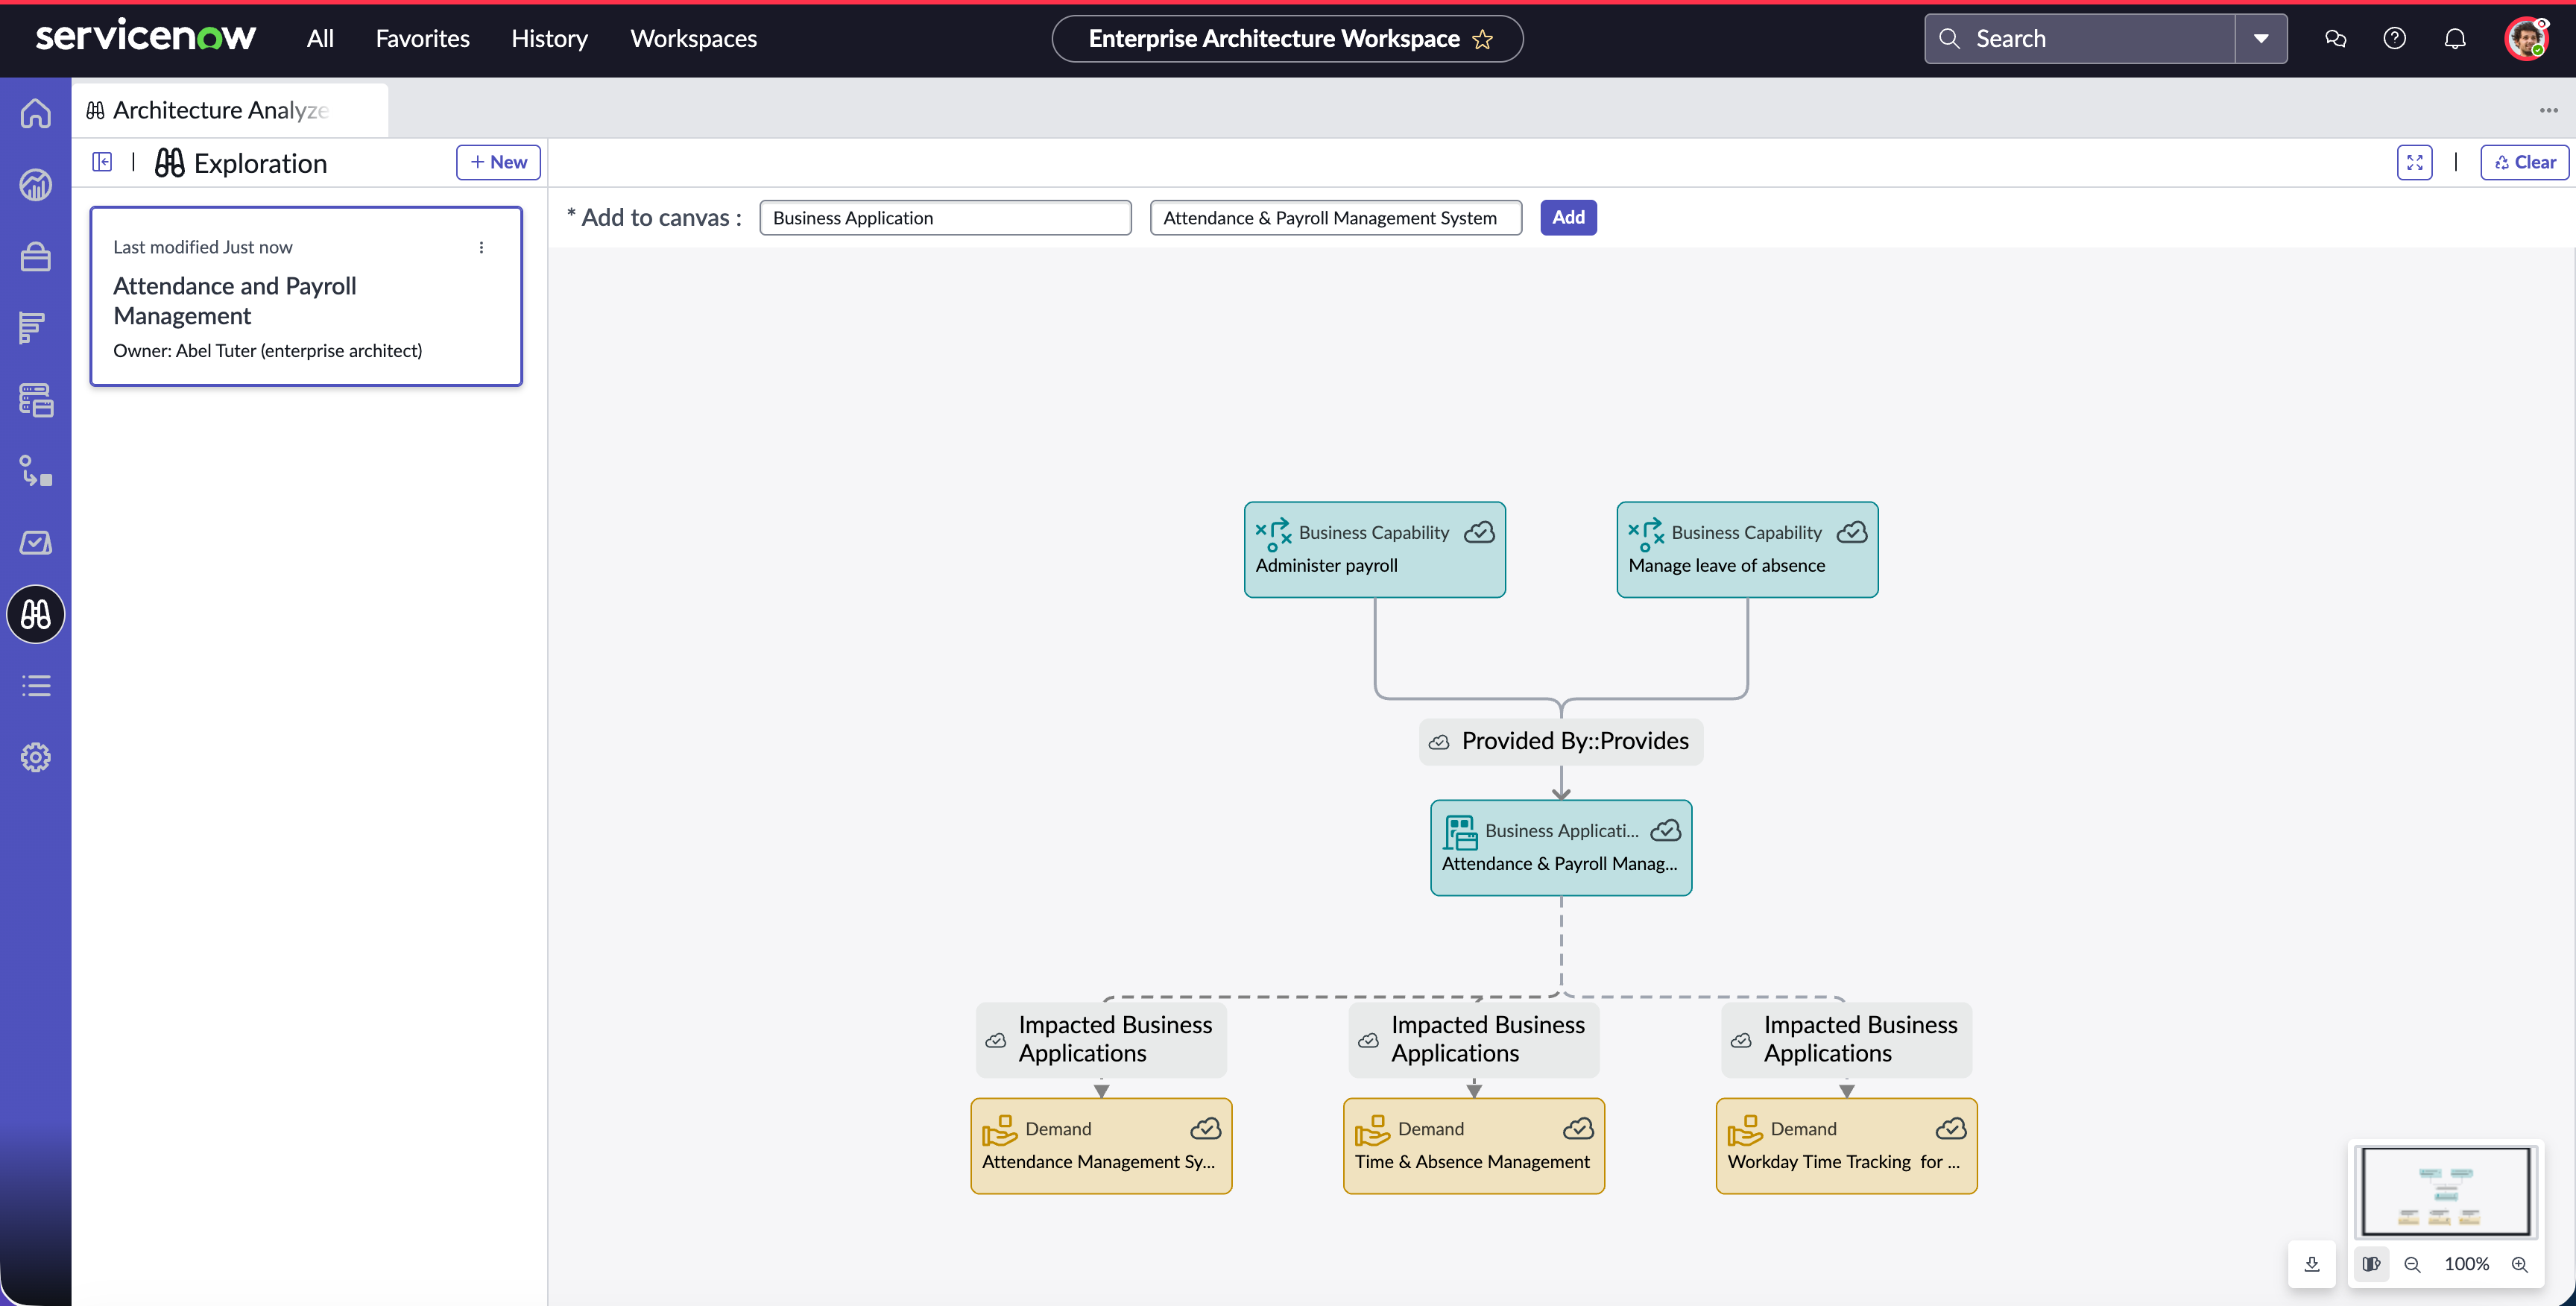Select the Attendance and Payroll Management card
This screenshot has height=1306, width=2576.
point(306,297)
